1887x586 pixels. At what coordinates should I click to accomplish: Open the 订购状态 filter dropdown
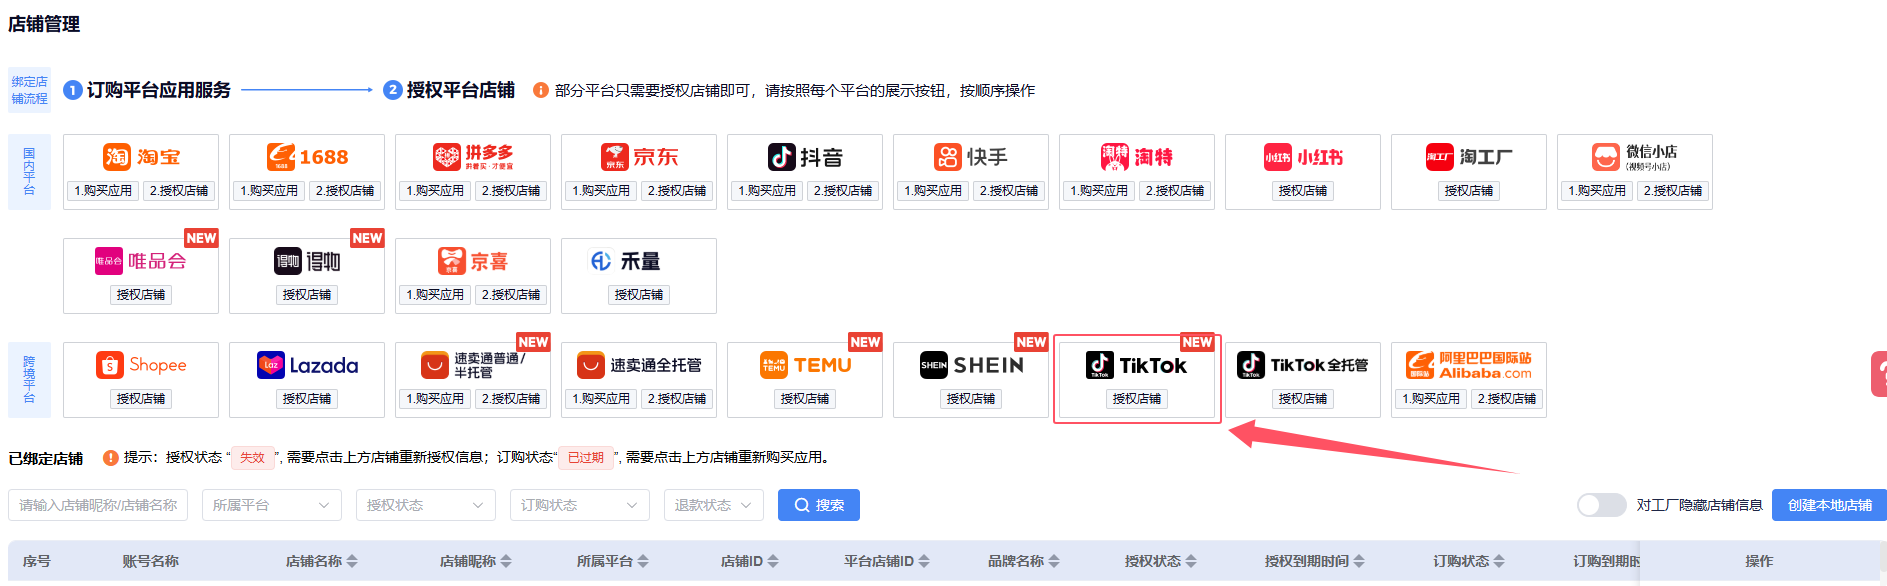click(580, 505)
